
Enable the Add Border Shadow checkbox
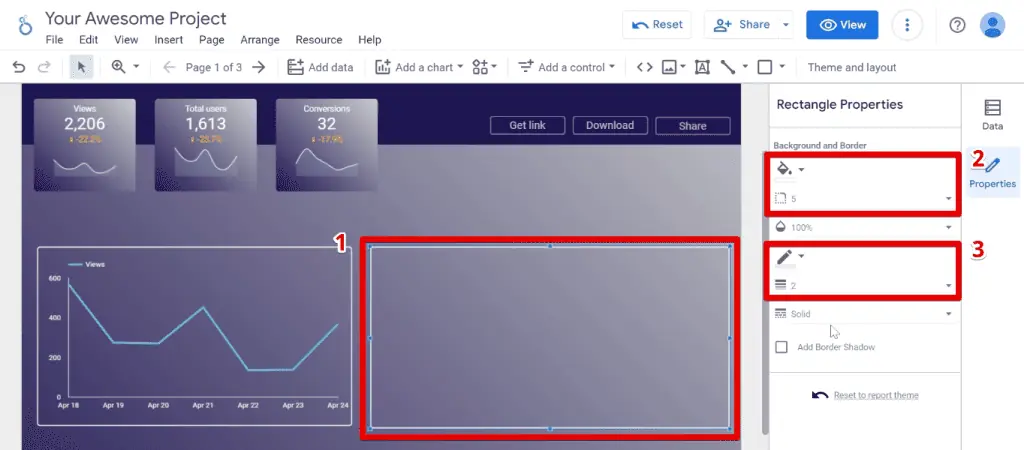(782, 347)
